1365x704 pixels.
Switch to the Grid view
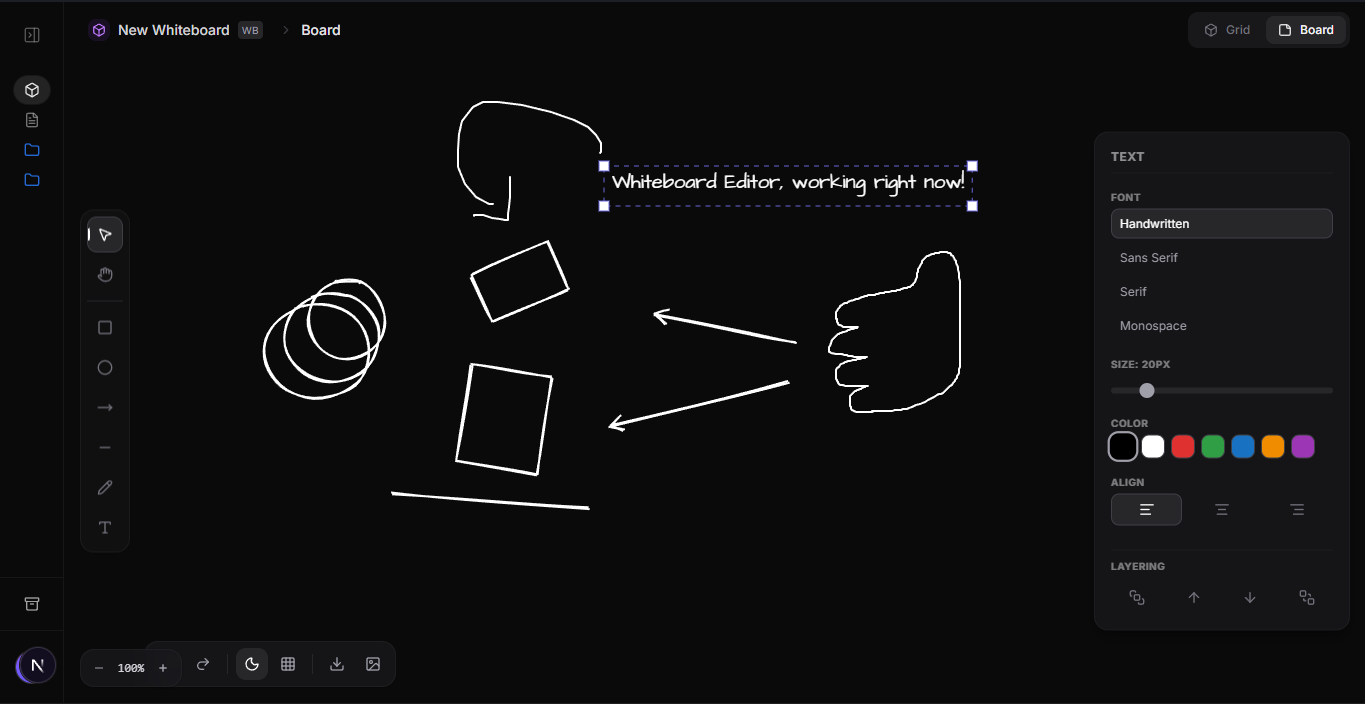click(1227, 29)
